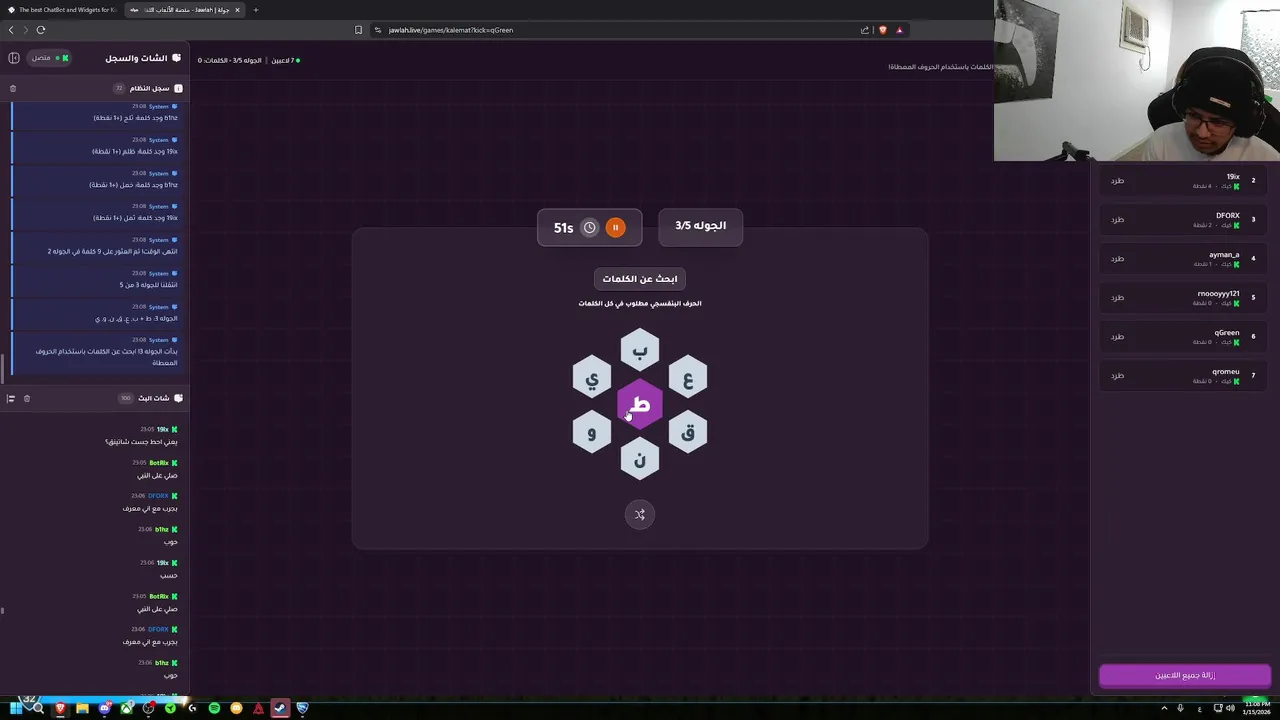1280x720 pixels.
Task: Kick player 19ix with طرد
Action: (1118, 181)
